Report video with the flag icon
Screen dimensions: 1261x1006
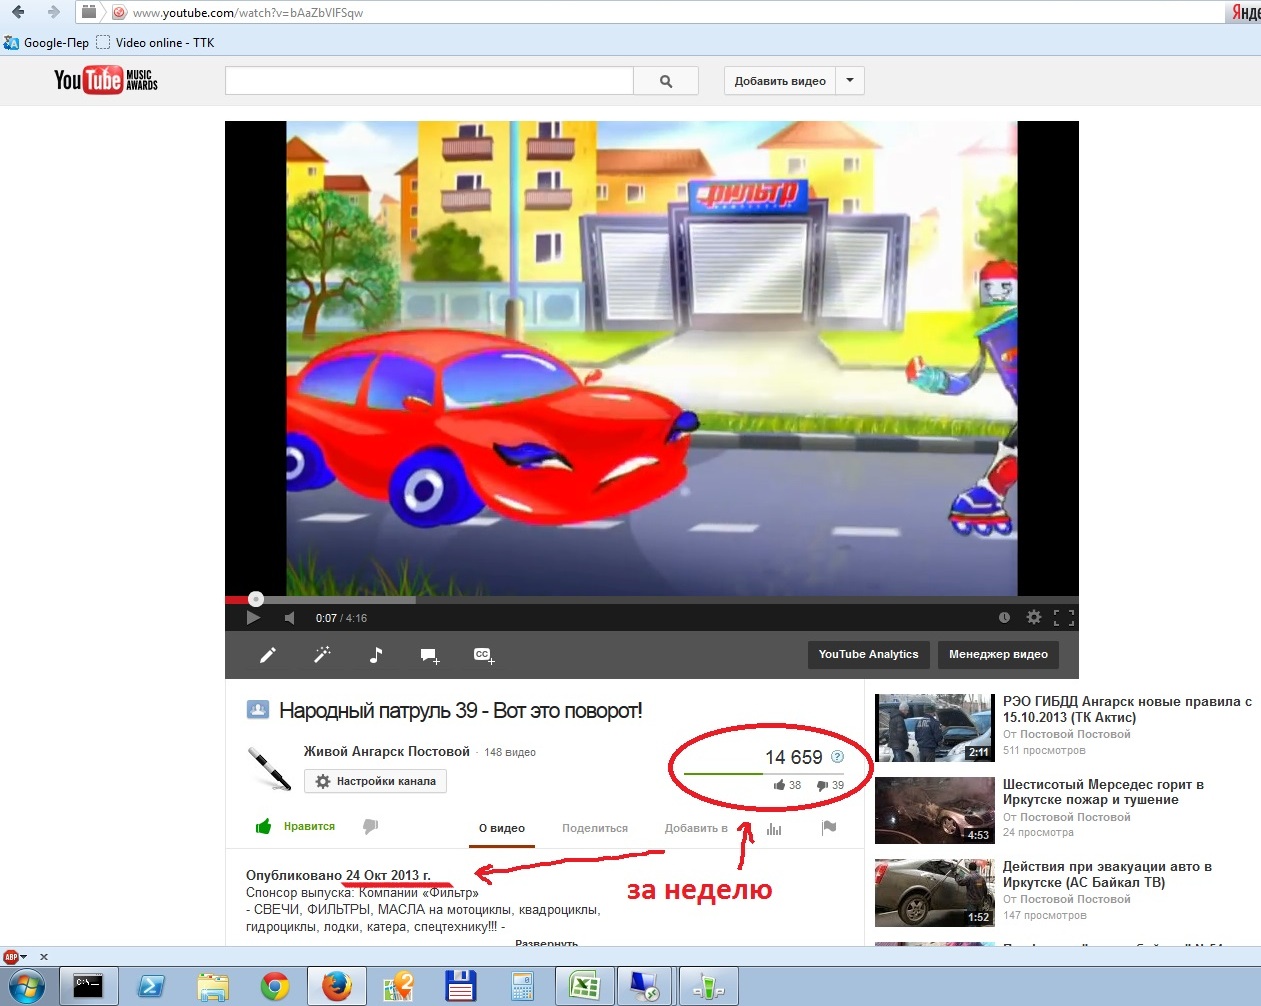(x=829, y=827)
